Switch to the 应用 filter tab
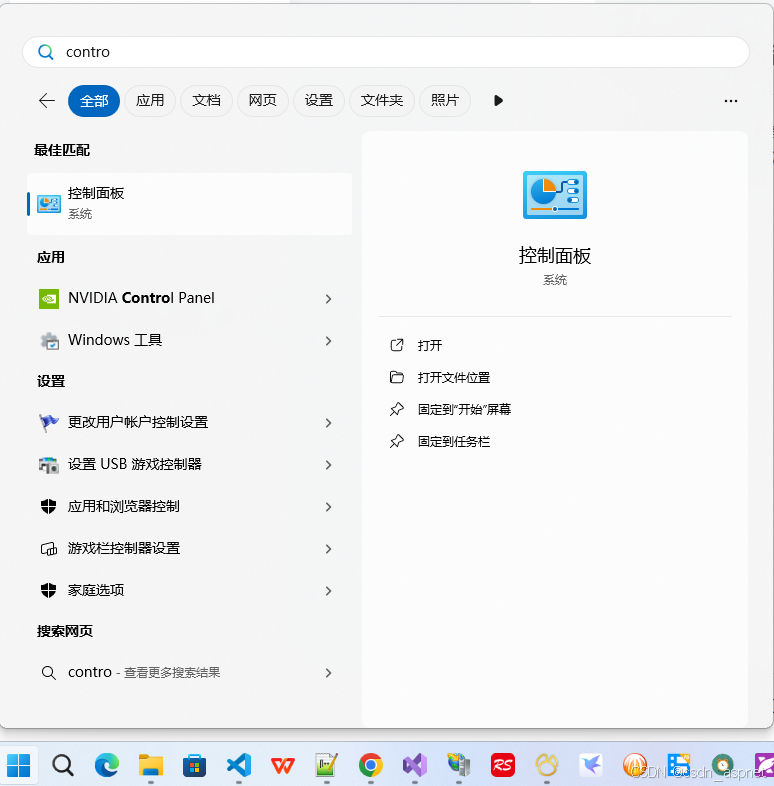774x786 pixels. (x=150, y=101)
